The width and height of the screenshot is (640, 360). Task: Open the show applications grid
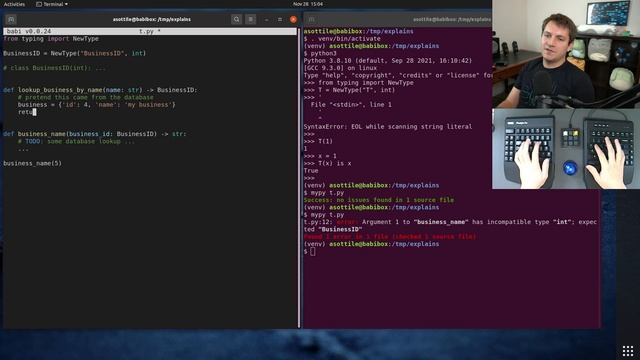pyautogui.click(x=628, y=351)
